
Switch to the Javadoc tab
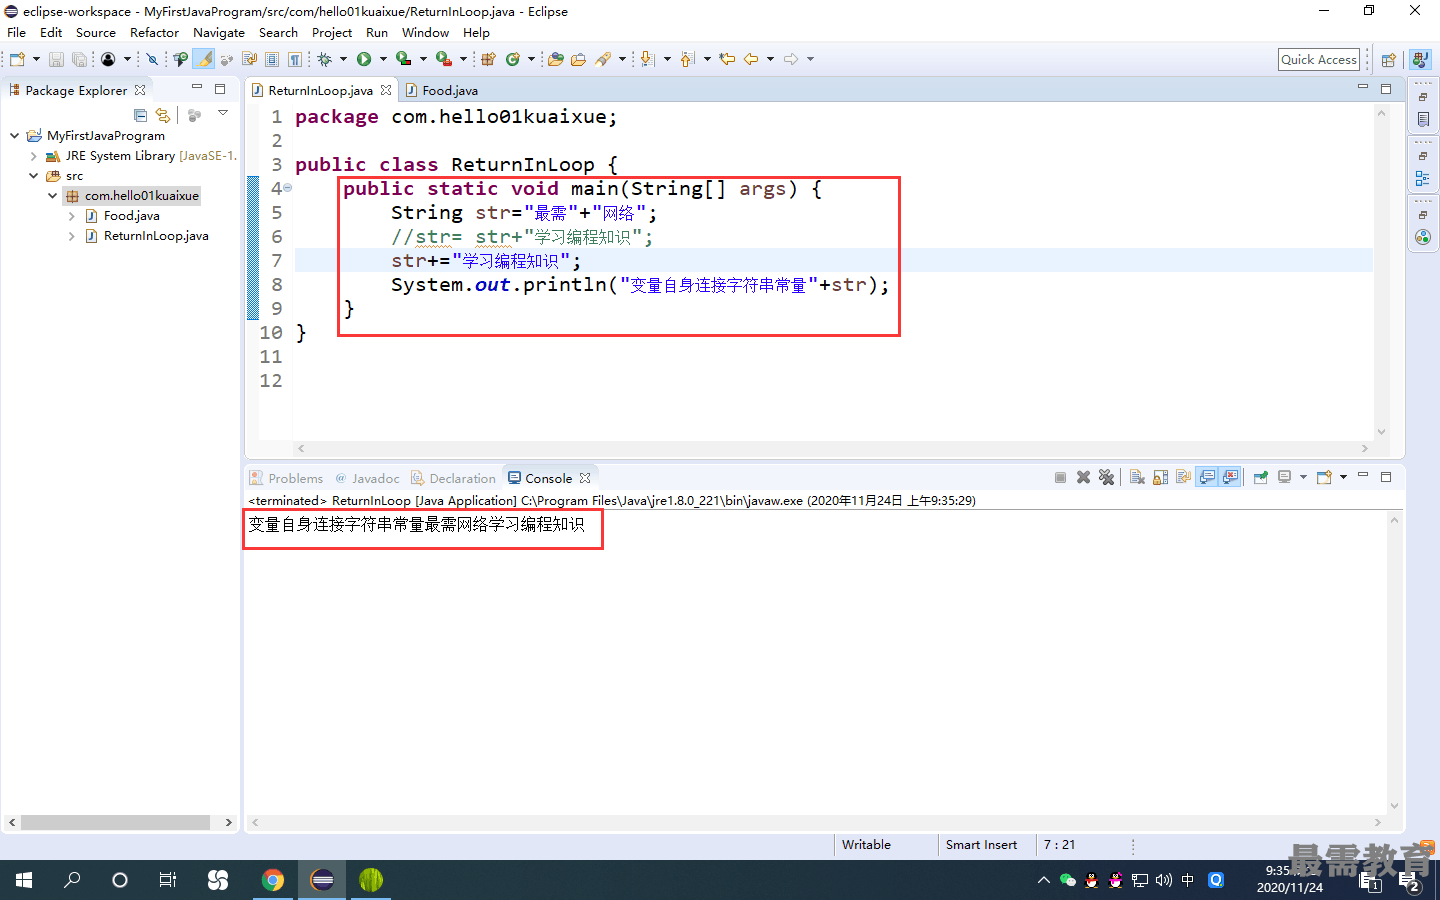[367, 478]
